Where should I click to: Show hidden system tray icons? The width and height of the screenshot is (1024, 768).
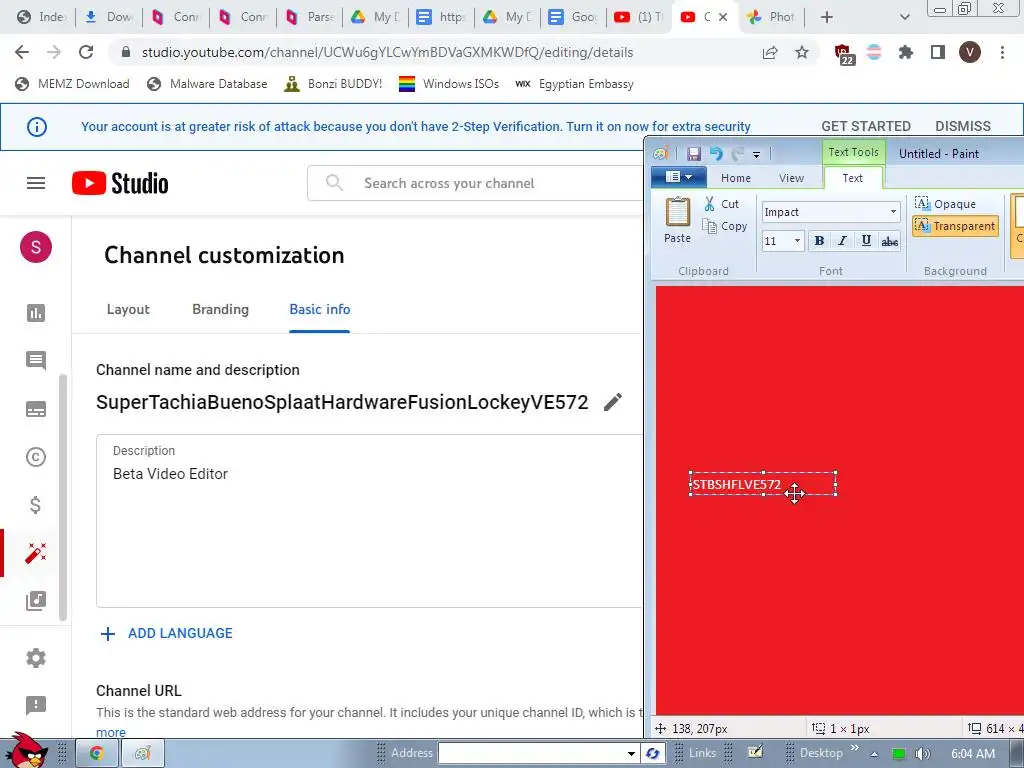874,754
